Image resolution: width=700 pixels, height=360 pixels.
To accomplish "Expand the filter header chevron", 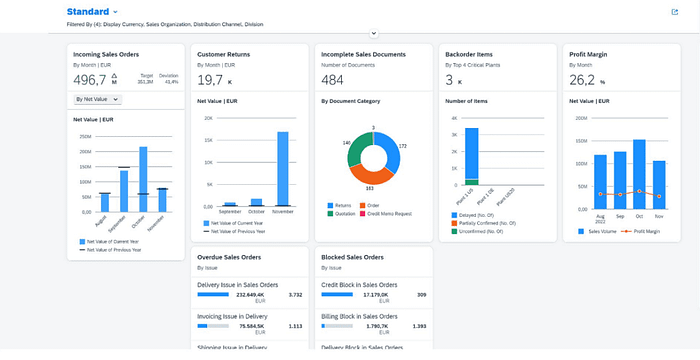I will click(374, 33).
